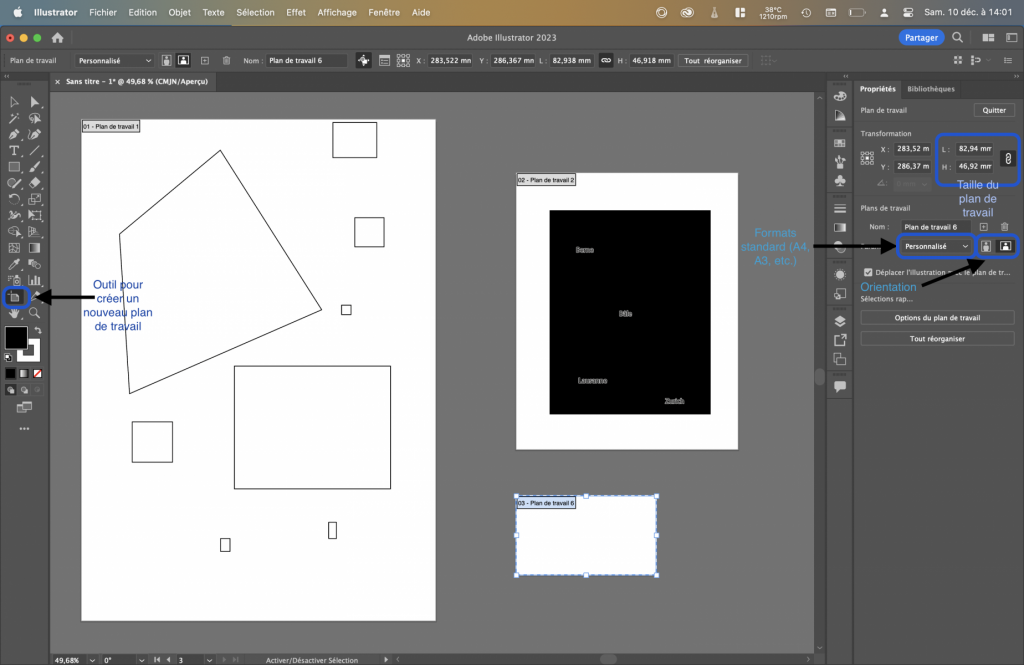Toggle "Déplacer l'illustration" checkbox
This screenshot has width=1024, height=665.
tap(867, 272)
